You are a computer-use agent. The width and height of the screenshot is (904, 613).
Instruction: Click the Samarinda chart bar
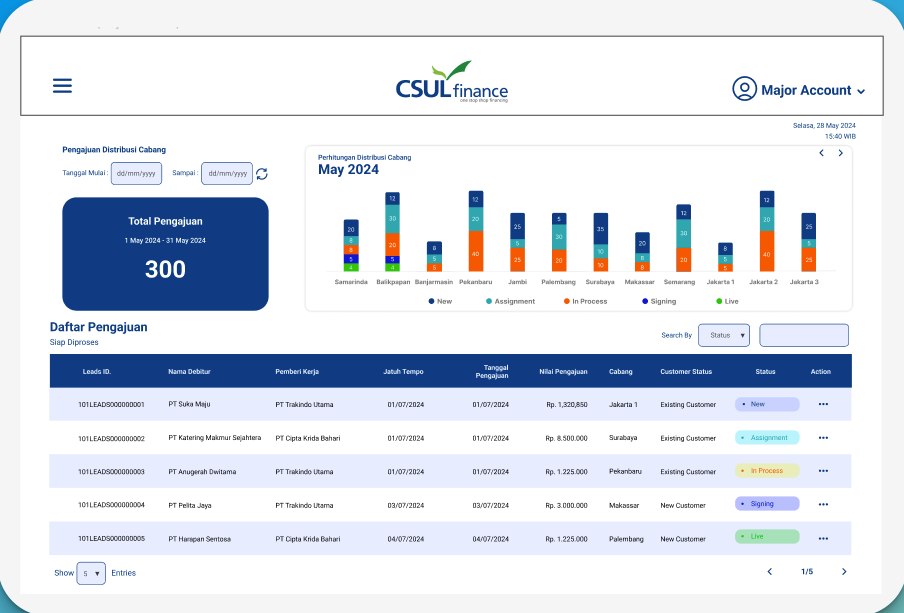[351, 245]
